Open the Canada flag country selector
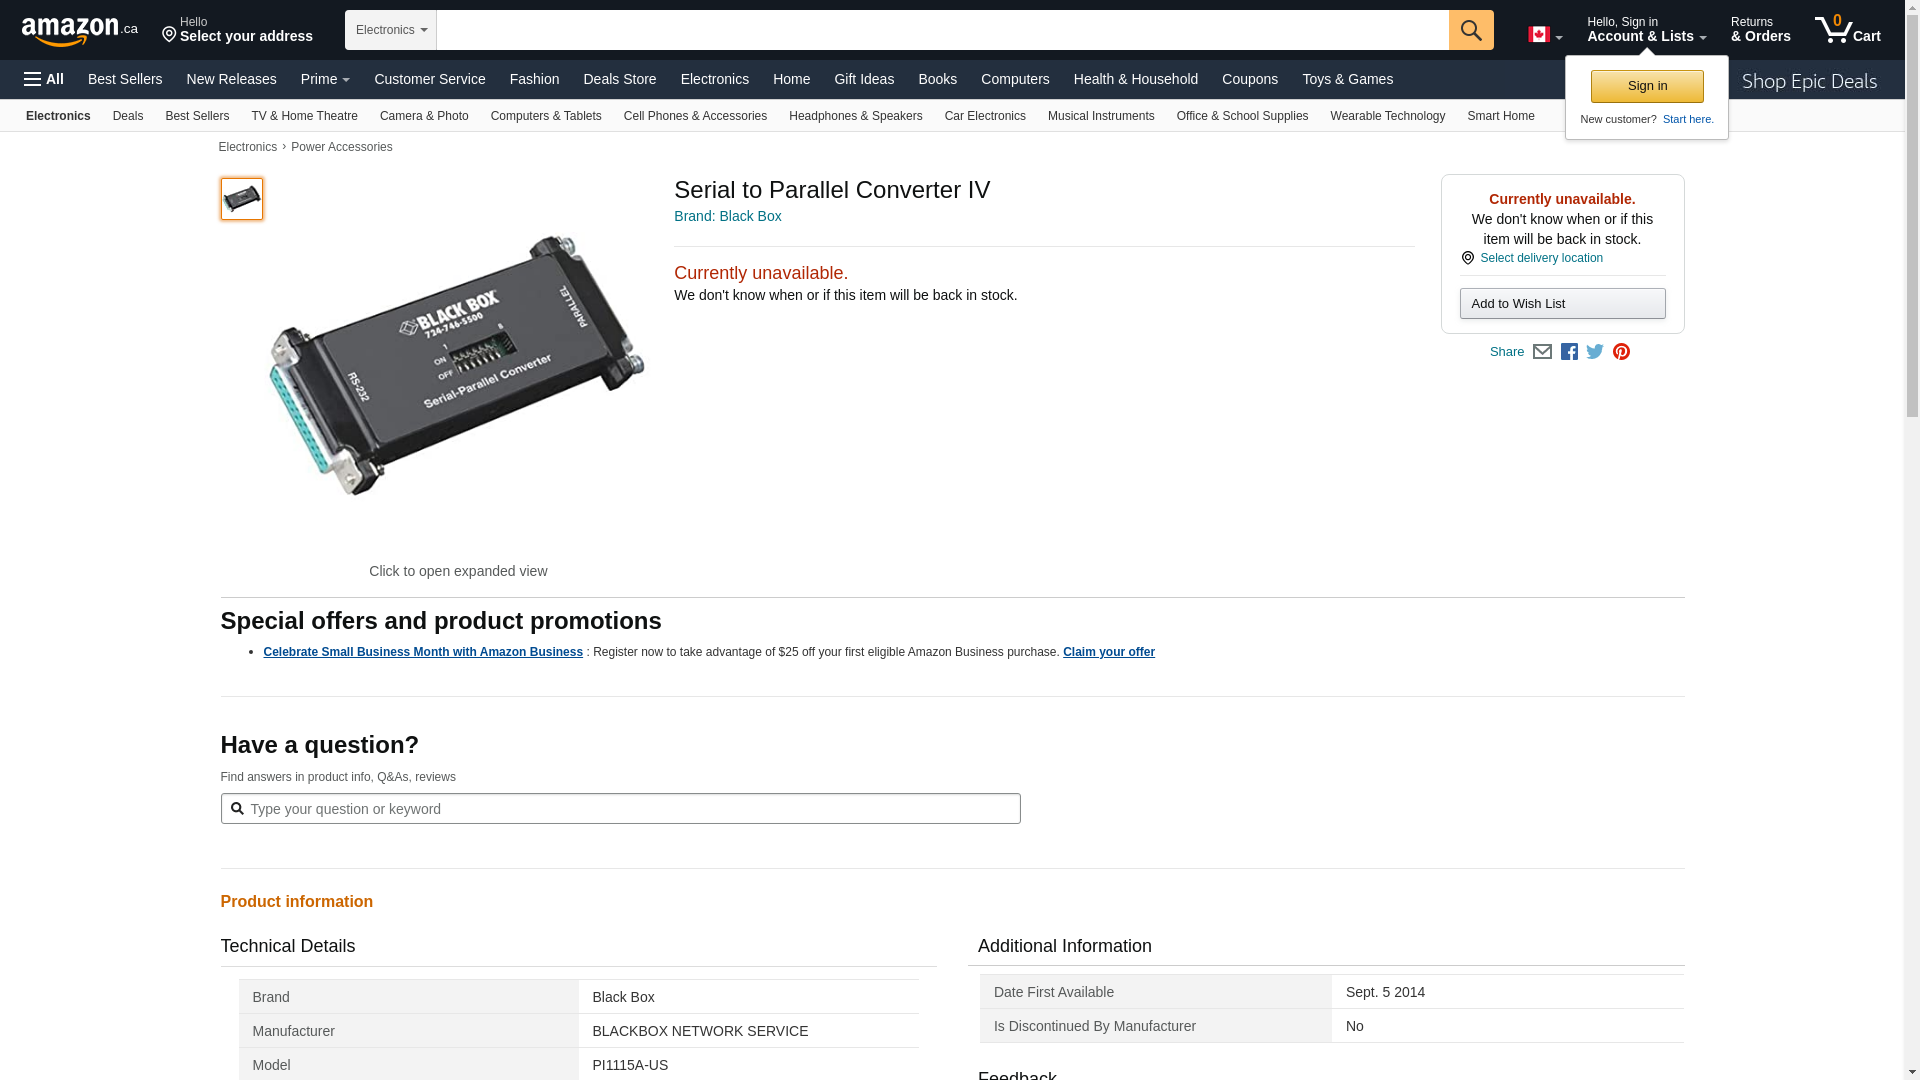Screen dimensions: 1920x1080 tap(1544, 35)
